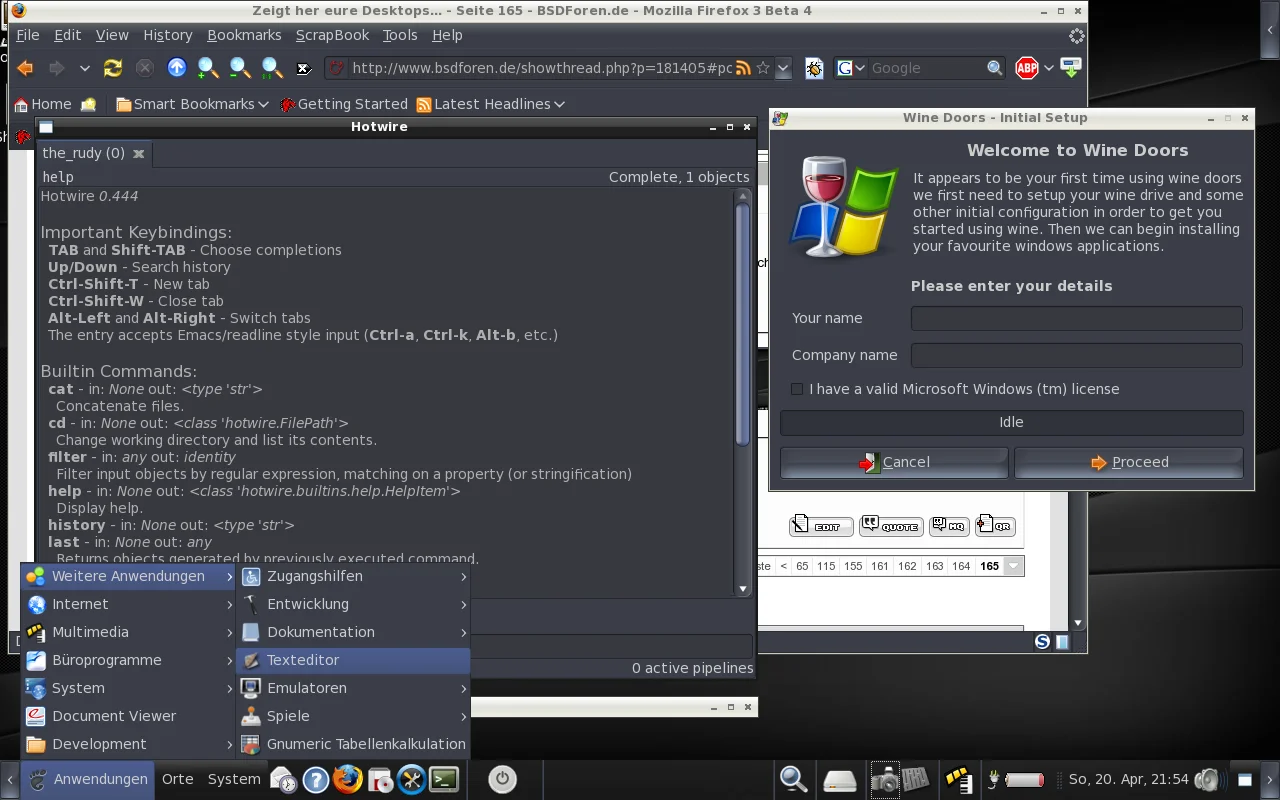Click the Cancel button in Wine Doors
This screenshot has height=800, width=1280.
[894, 462]
